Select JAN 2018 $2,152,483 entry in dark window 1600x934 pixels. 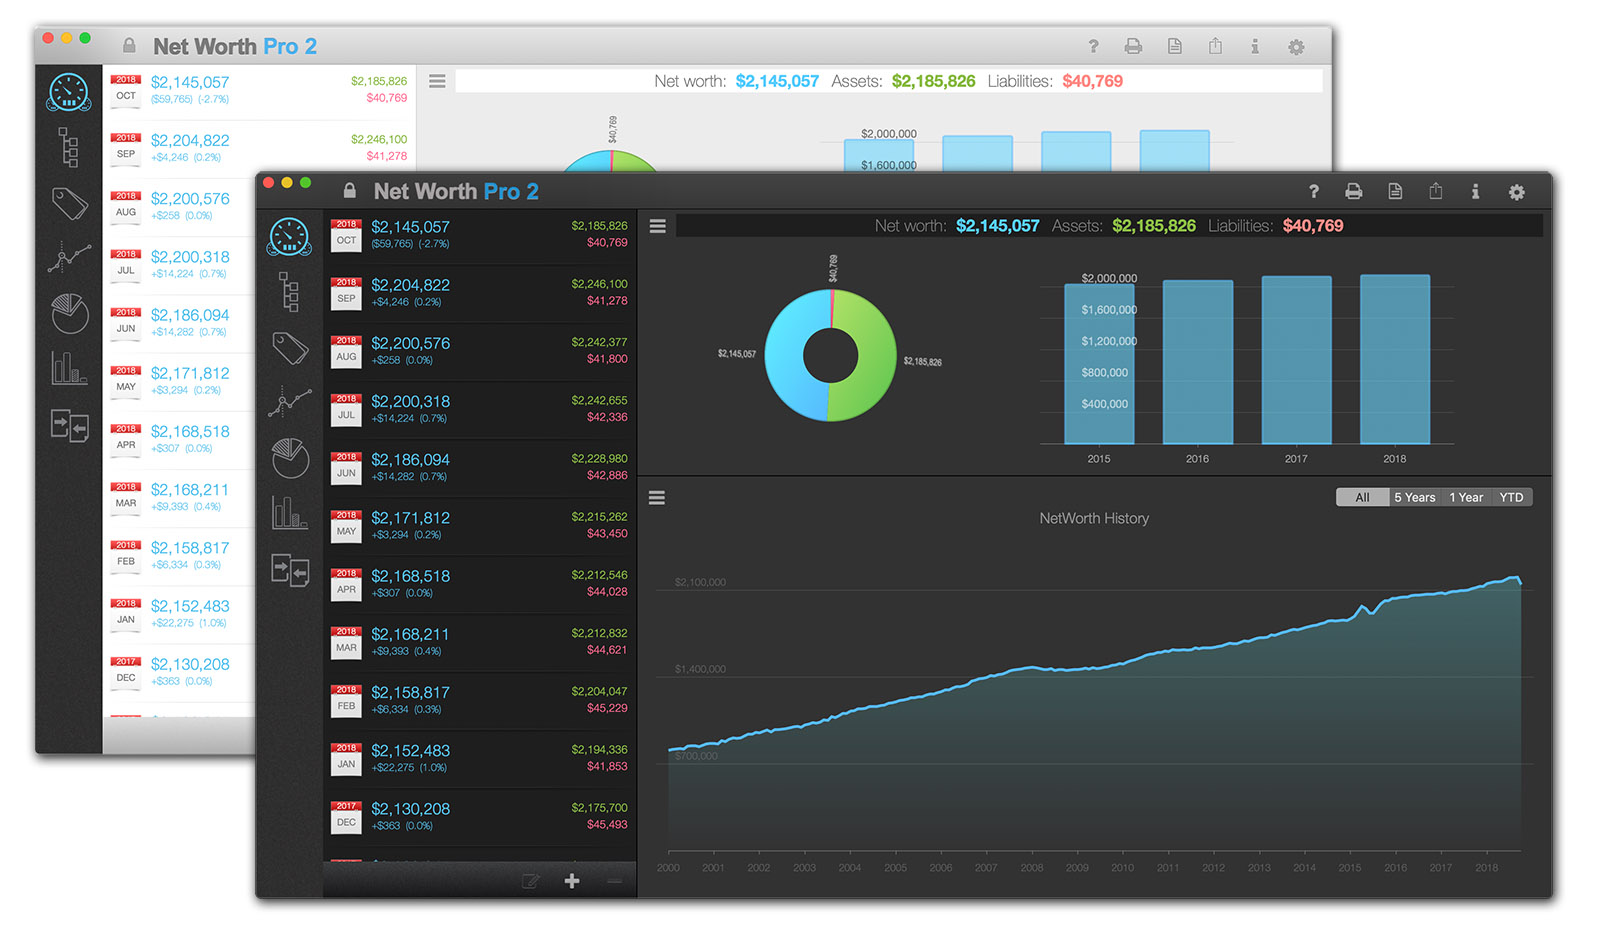tap(480, 758)
